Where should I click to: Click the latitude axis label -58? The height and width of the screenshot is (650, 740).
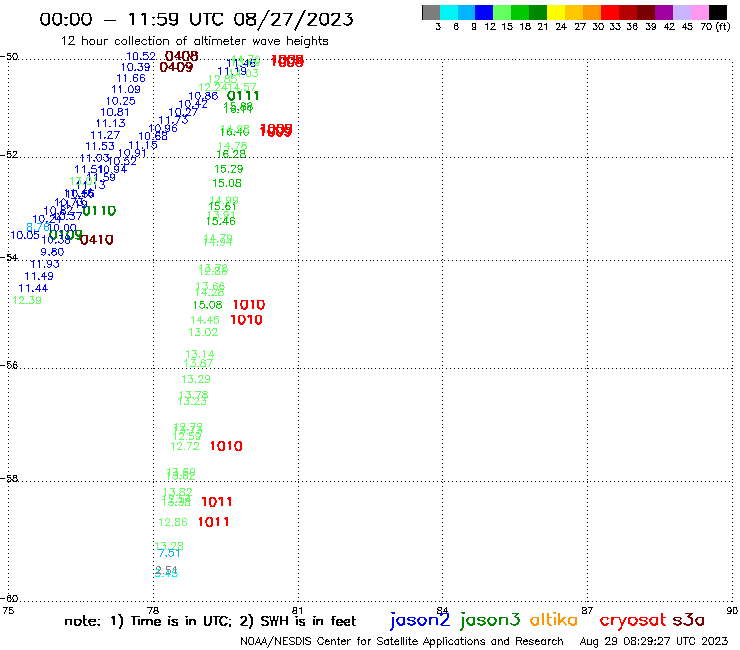(x=9, y=478)
